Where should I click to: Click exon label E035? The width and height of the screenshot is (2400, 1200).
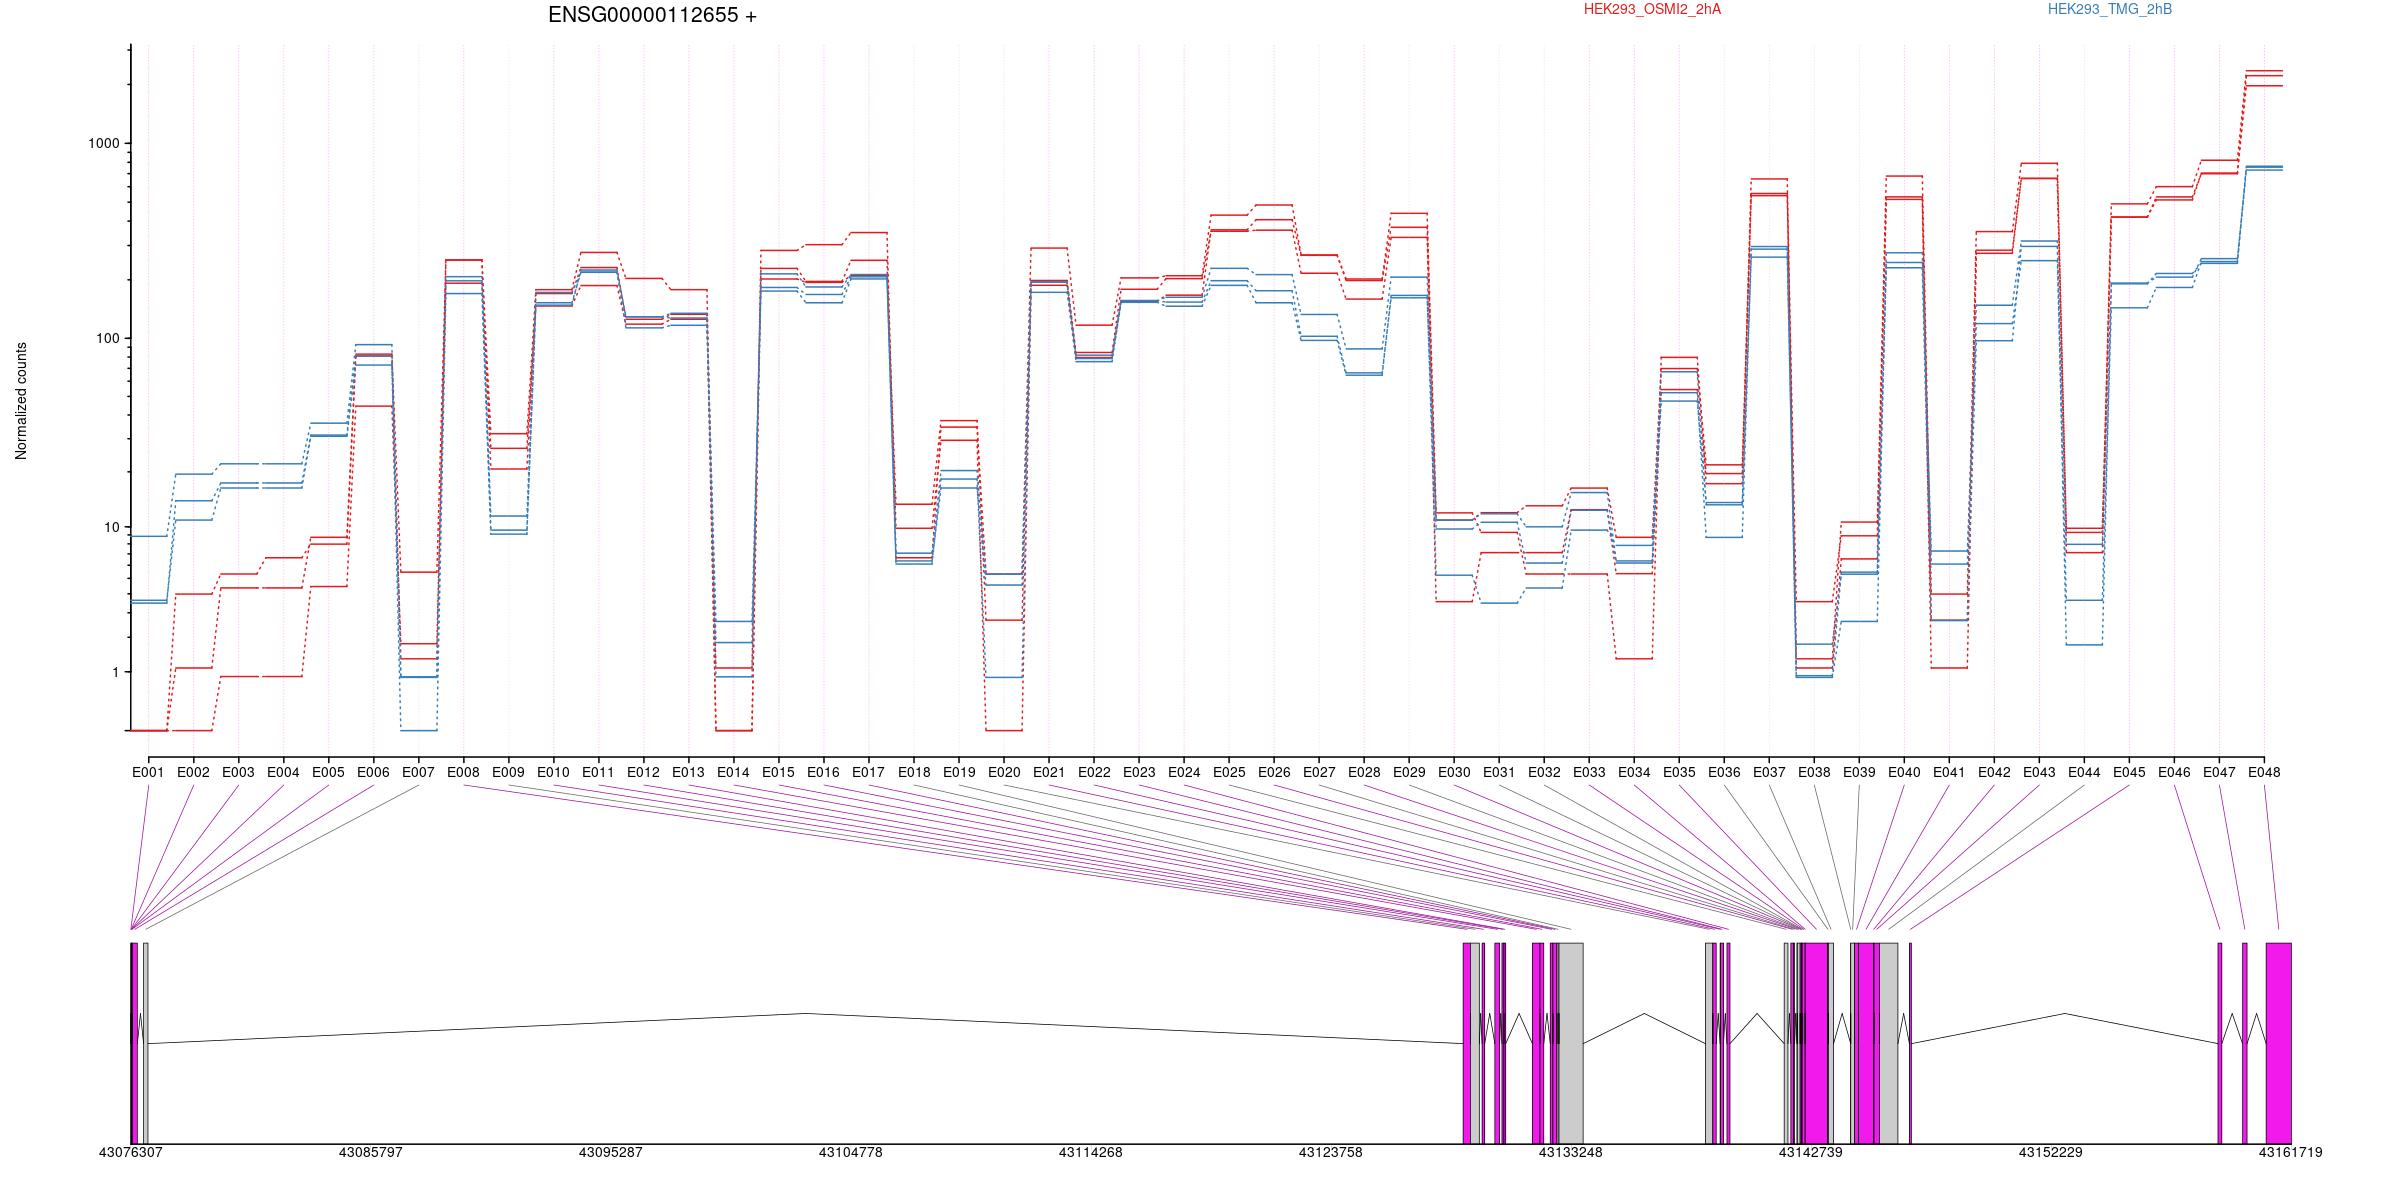point(1679,772)
